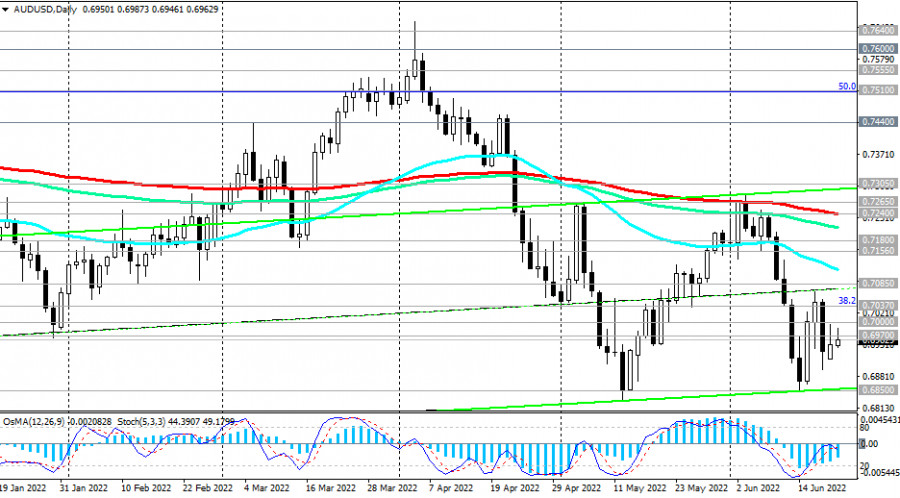This screenshot has width=900, height=498.
Task: Pick the 0.68810 price scale value
Action: [x=878, y=376]
